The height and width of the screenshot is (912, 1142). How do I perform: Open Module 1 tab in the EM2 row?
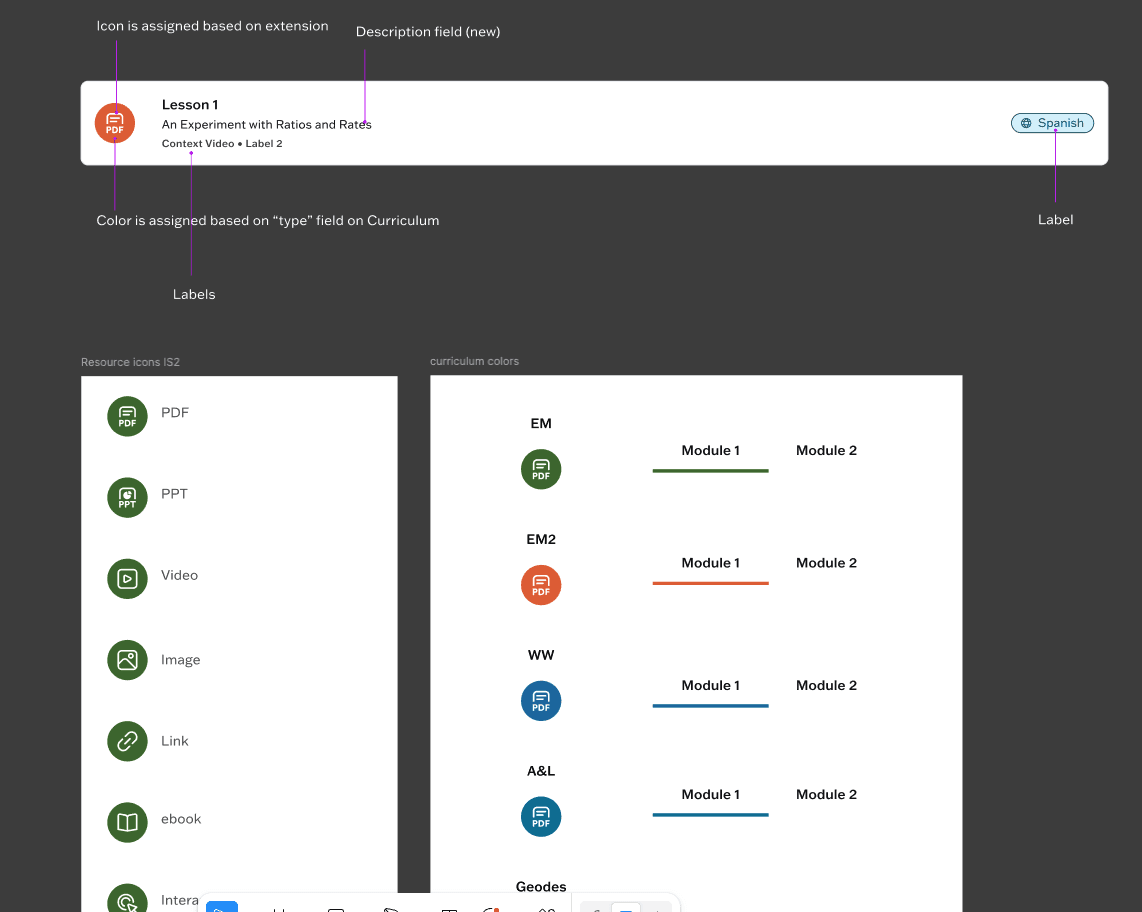(x=711, y=563)
